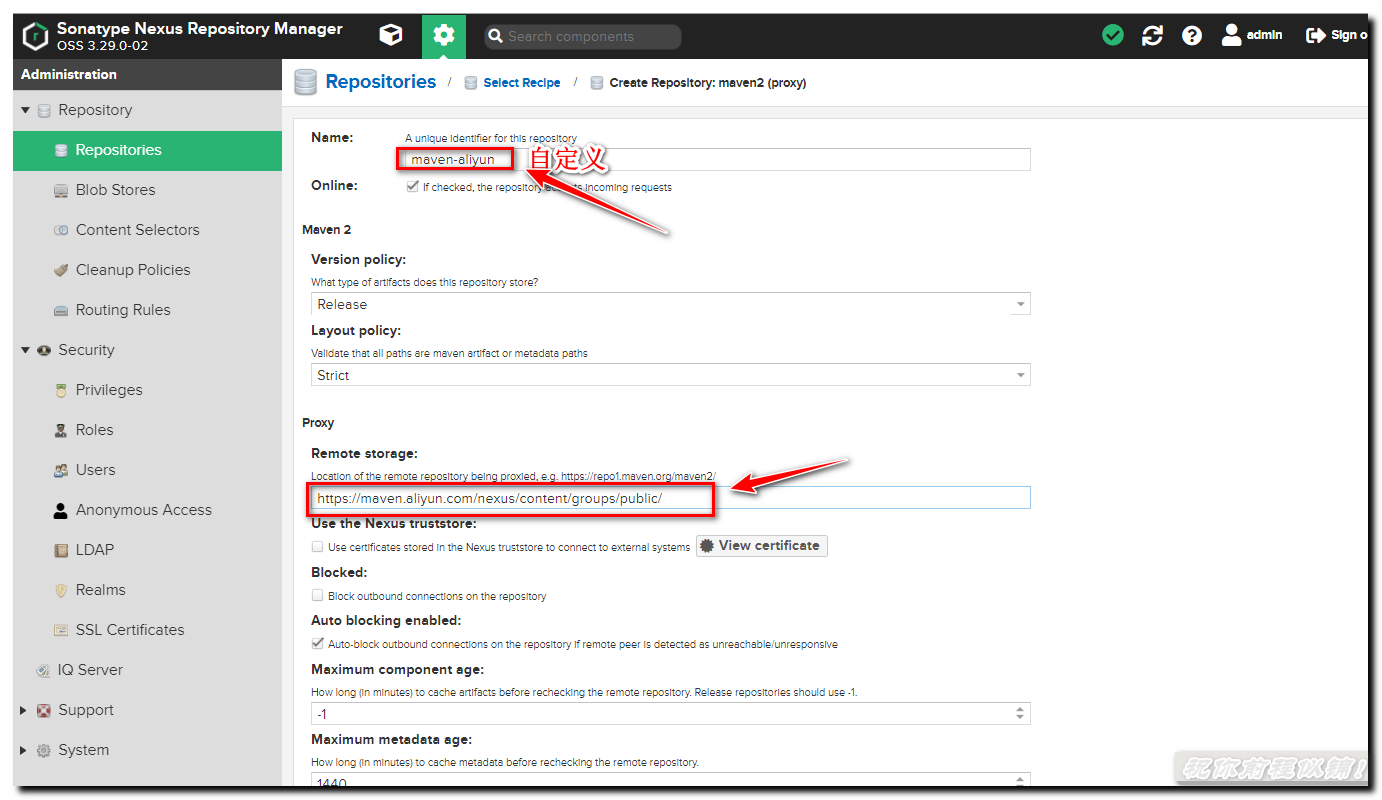This screenshot has width=1382, height=800.
Task: Open Routing Rules item
Action: pos(147,310)
